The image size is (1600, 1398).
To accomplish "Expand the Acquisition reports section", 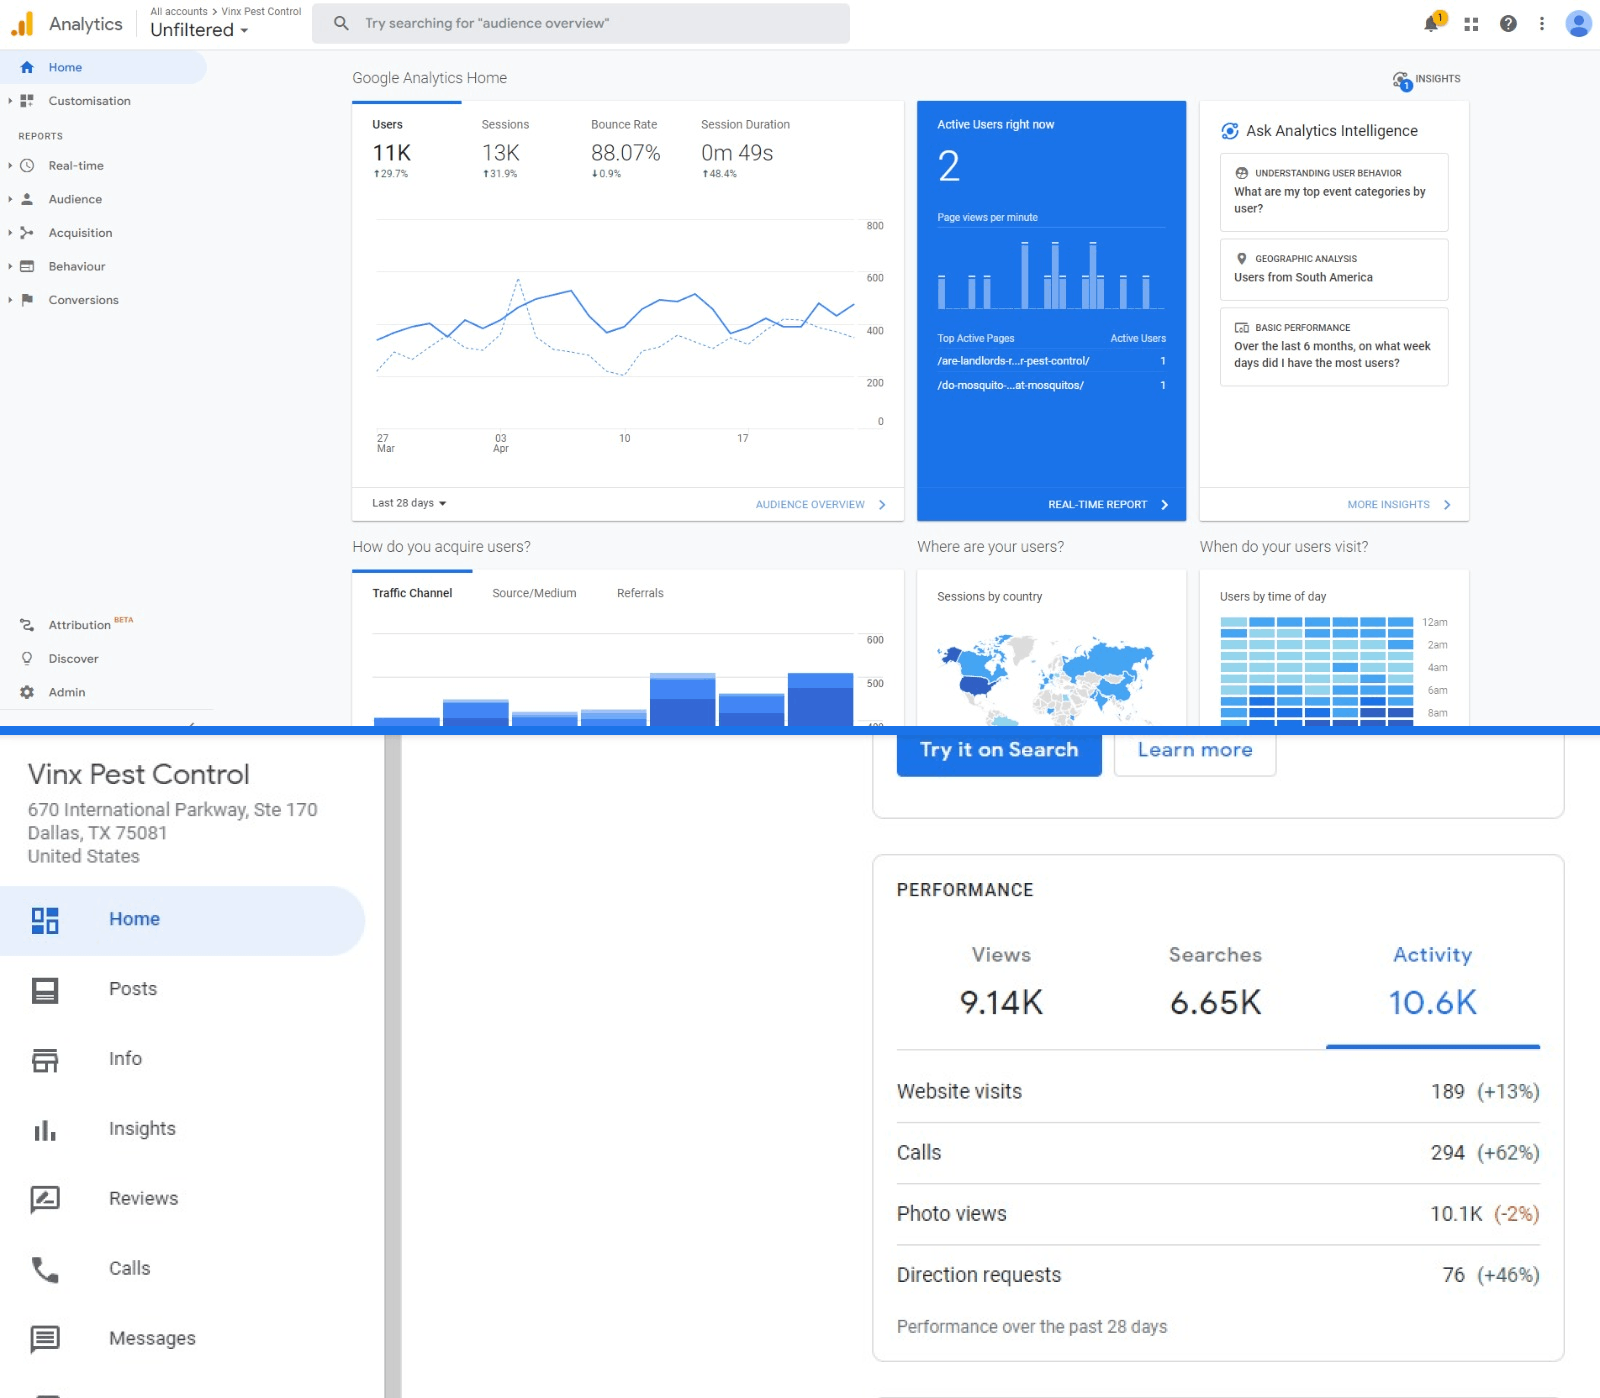I will tap(80, 233).
